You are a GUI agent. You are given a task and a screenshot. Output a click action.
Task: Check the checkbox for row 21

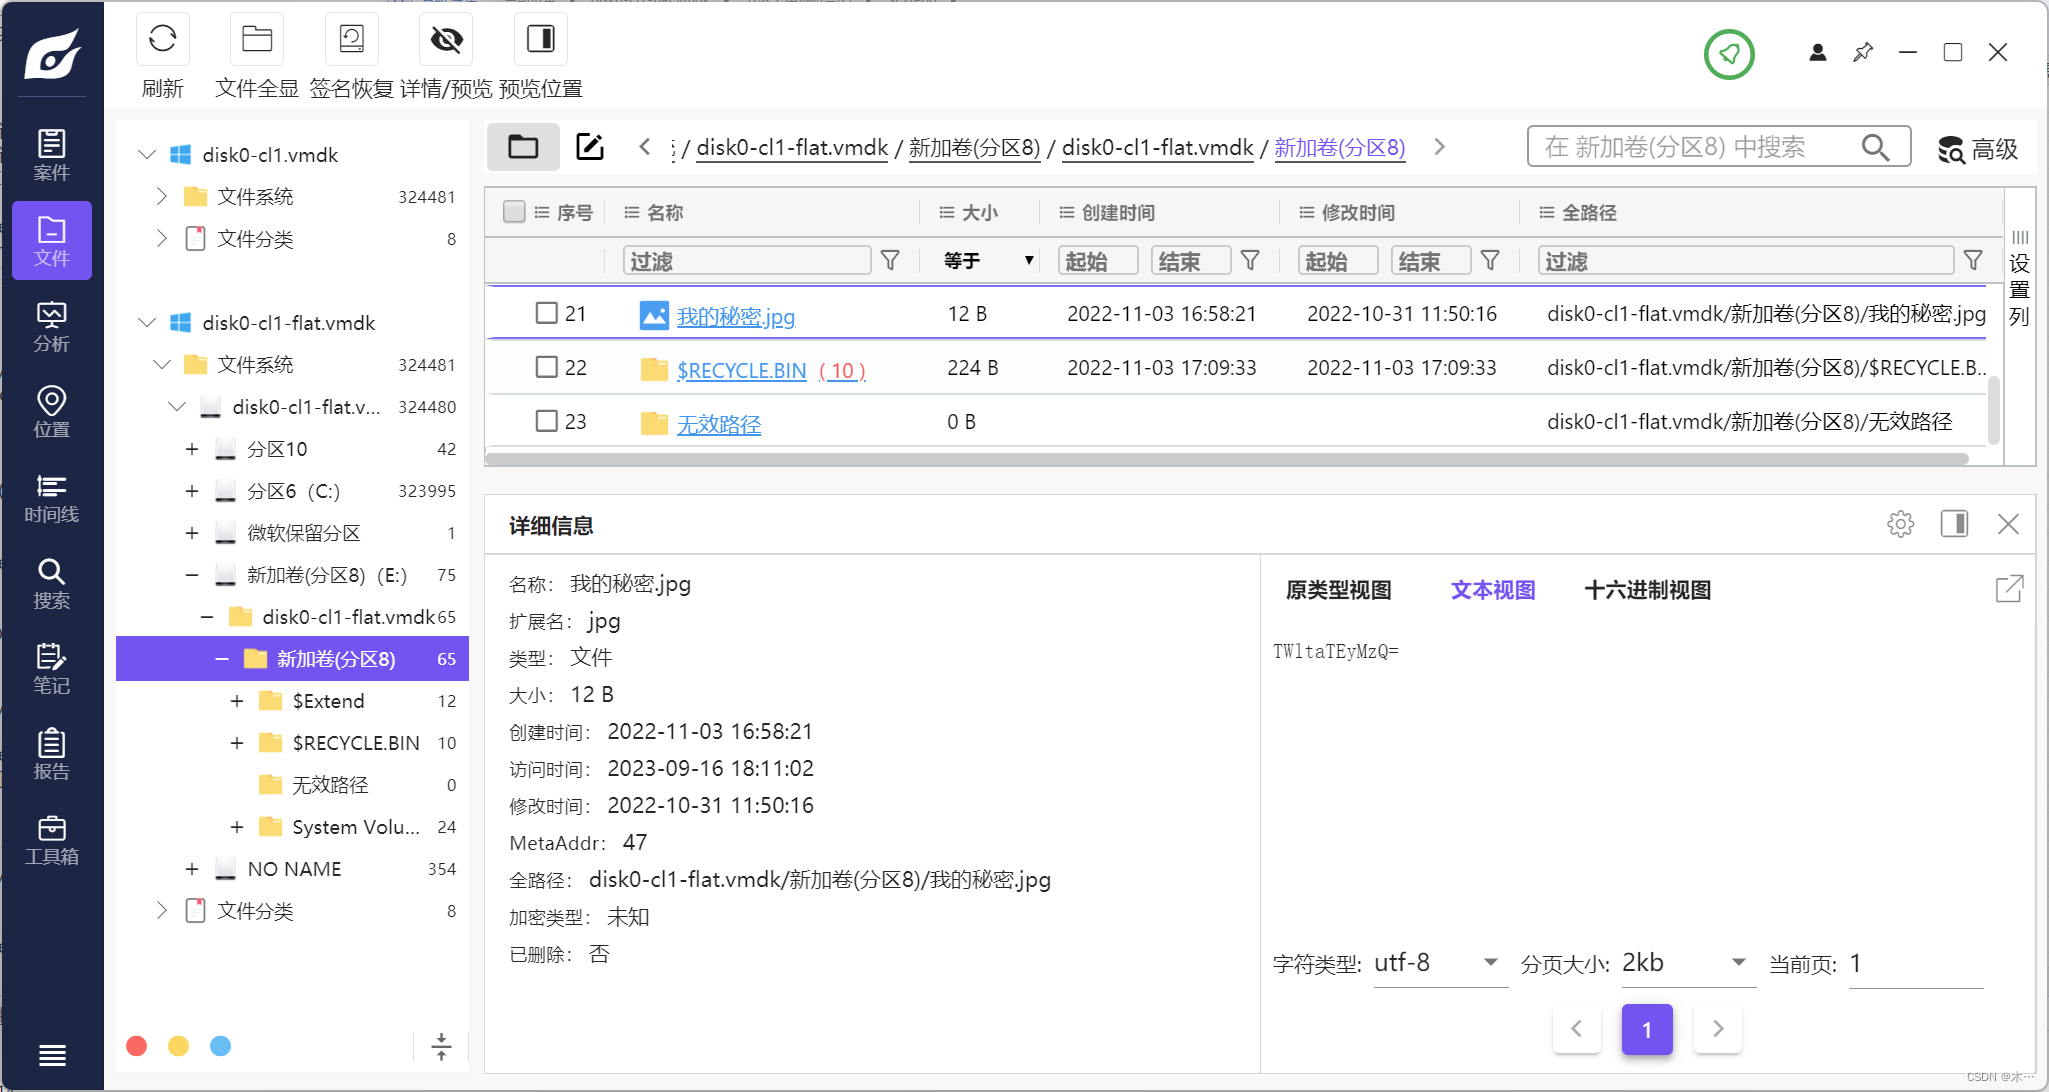(x=546, y=313)
